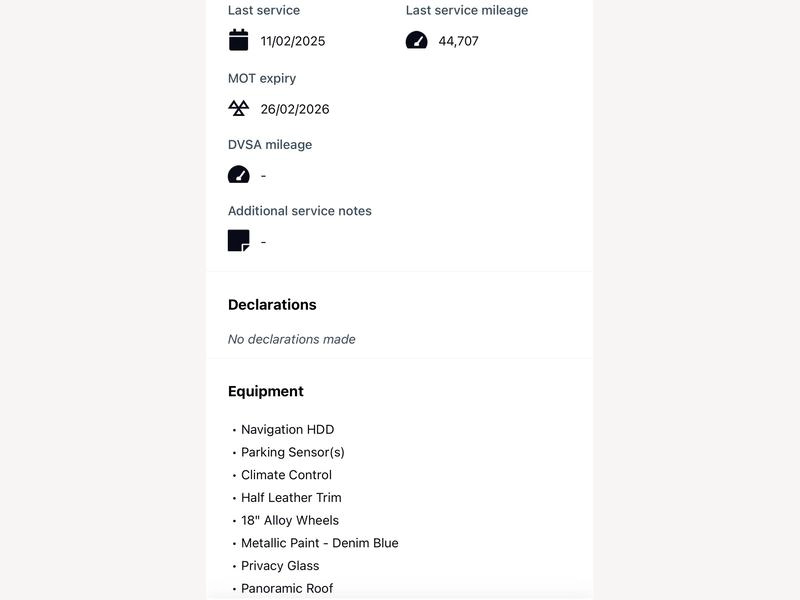The height and width of the screenshot is (600, 800).
Task: Select the 44,707 last service mileage value
Action: 458,41
